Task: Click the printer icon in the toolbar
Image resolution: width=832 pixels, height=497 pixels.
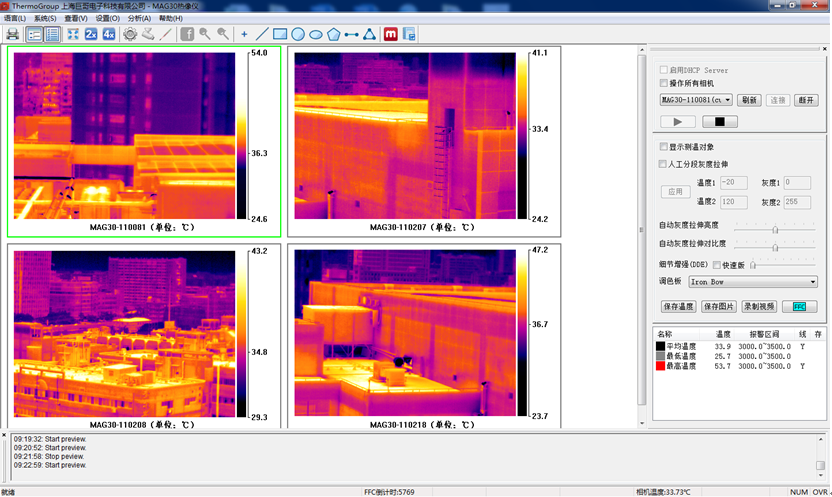Action: [12, 34]
